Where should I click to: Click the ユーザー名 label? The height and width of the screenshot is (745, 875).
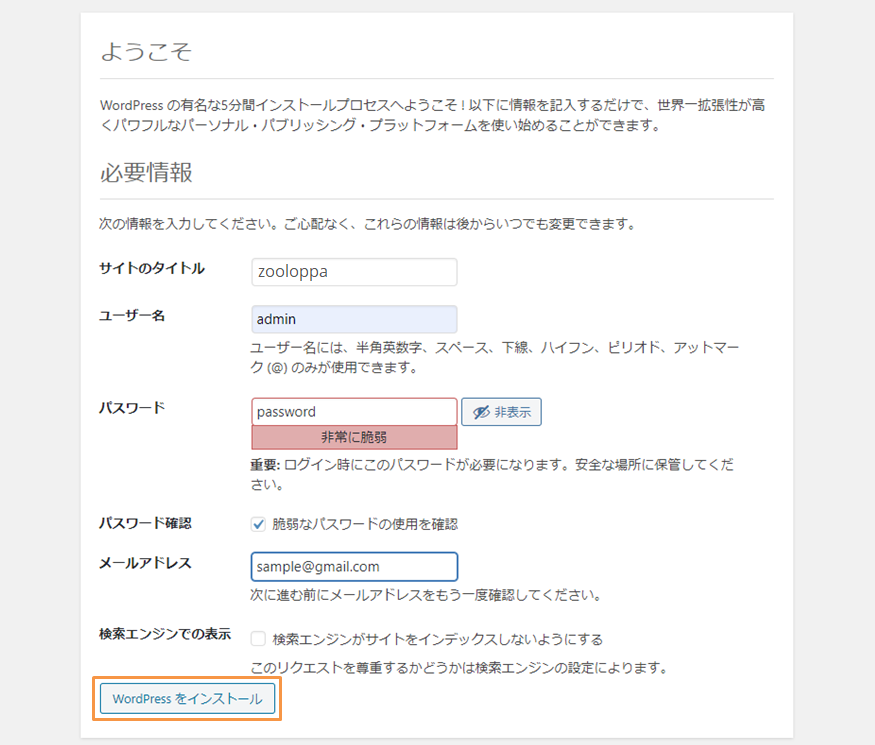click(132, 316)
